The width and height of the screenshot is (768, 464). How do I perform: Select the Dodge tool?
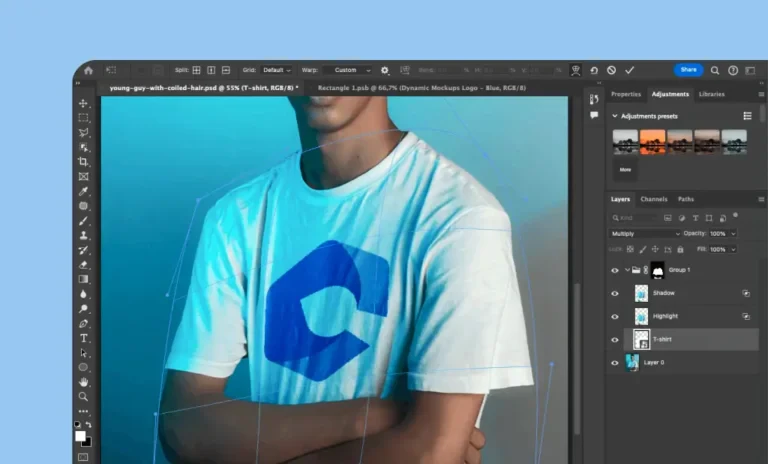(83, 309)
